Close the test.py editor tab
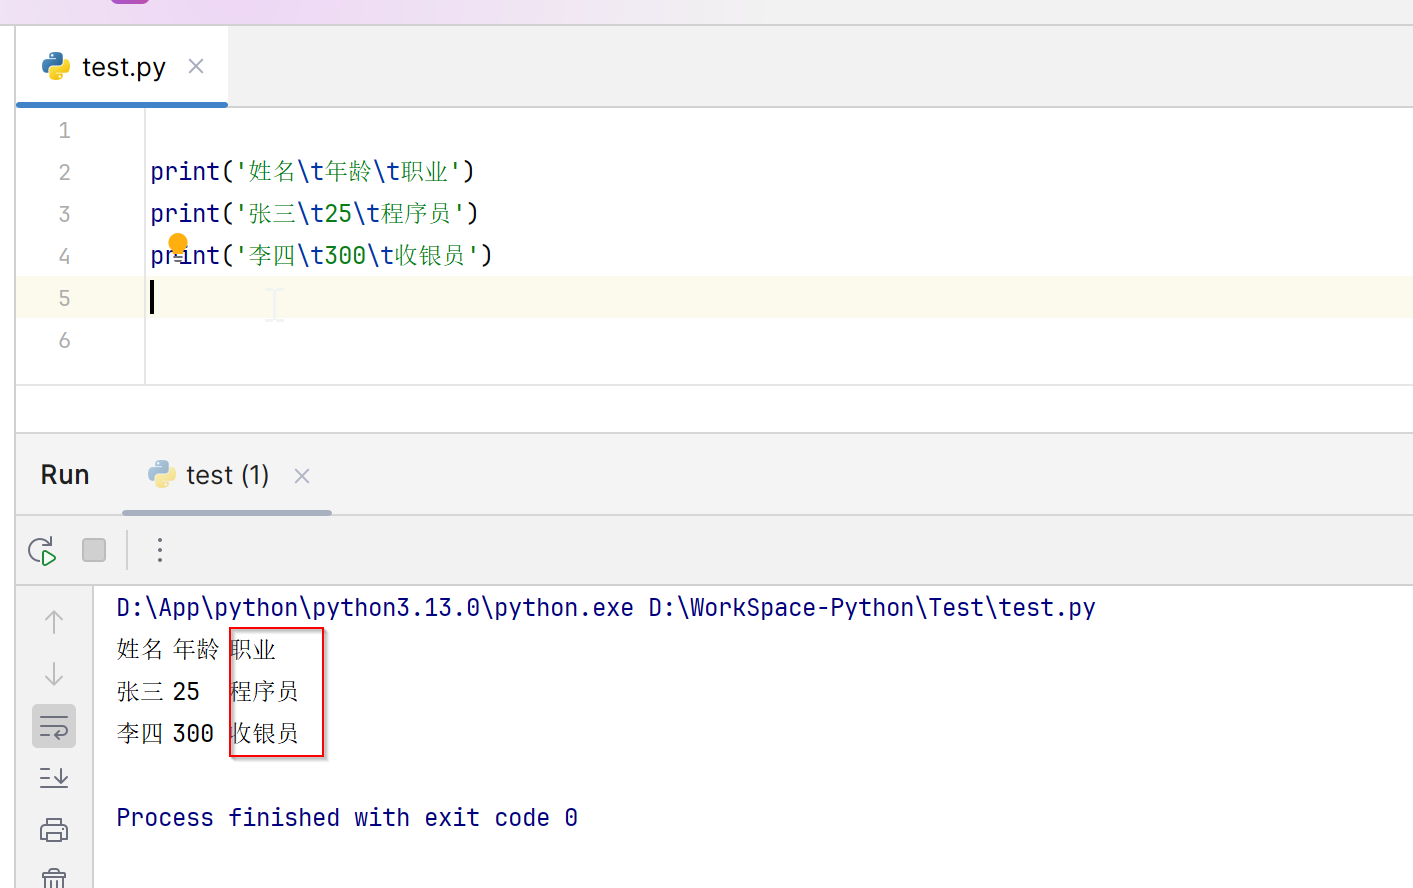1413x888 pixels. (x=196, y=66)
